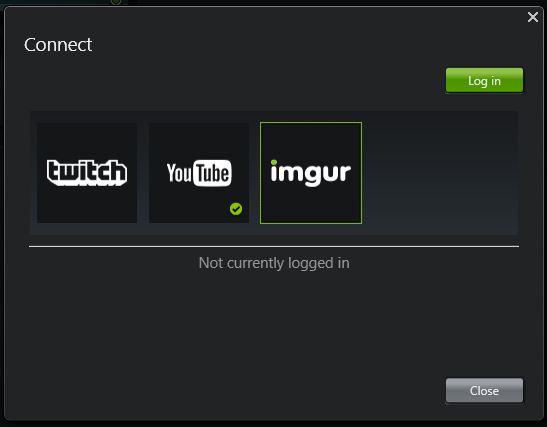The image size is (547, 427).
Task: Click the green connected checkmark on YouTube
Action: [236, 209]
